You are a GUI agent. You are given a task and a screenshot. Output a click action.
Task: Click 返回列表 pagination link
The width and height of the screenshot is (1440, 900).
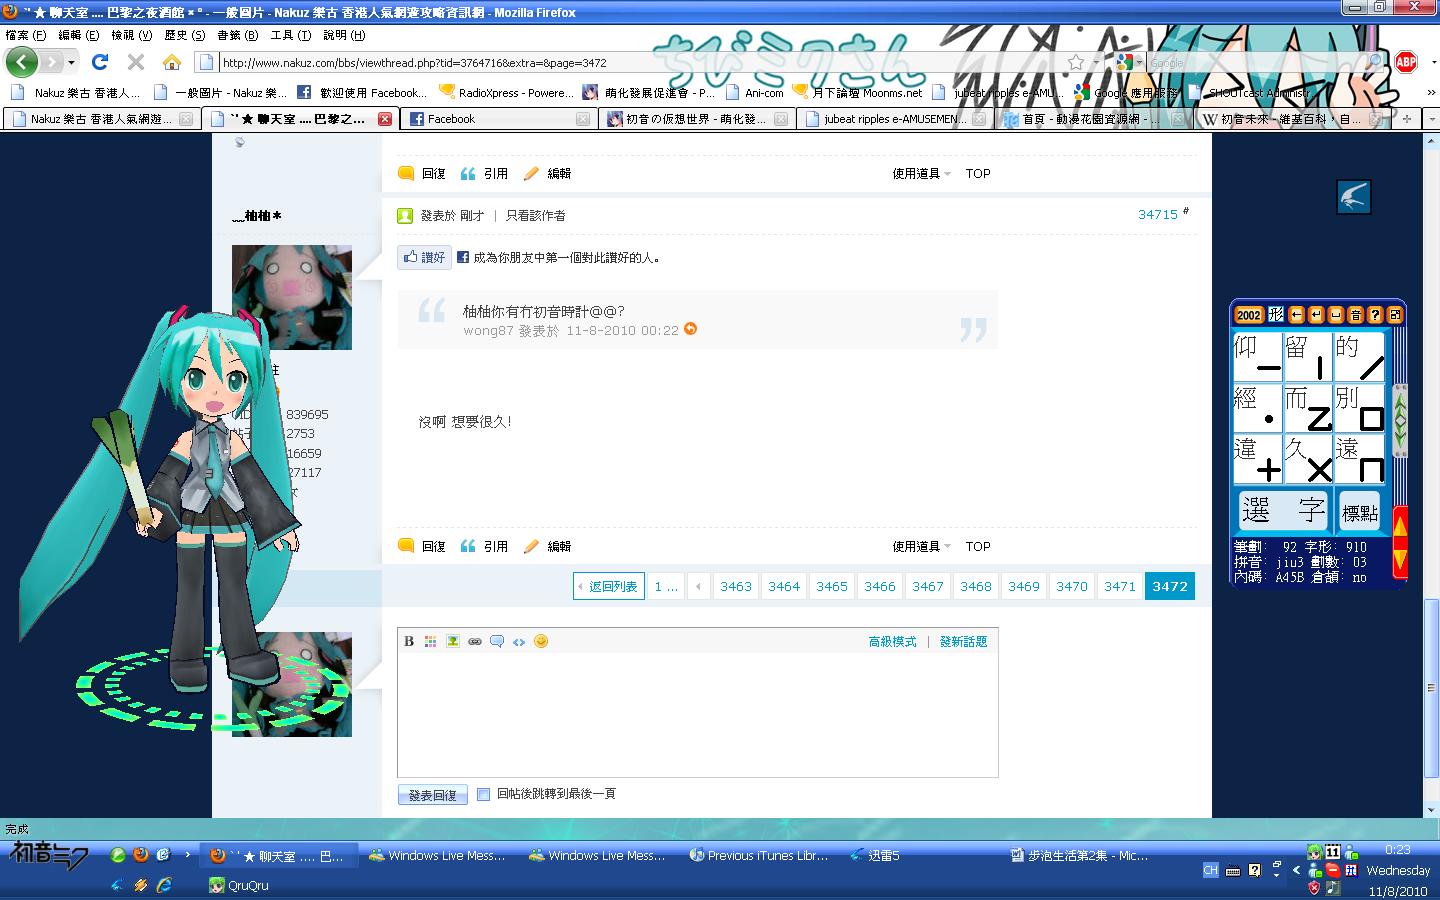(609, 586)
